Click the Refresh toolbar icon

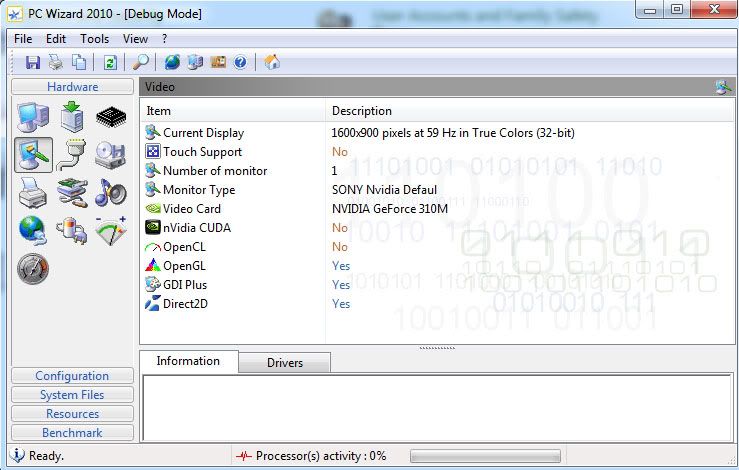pyautogui.click(x=110, y=62)
